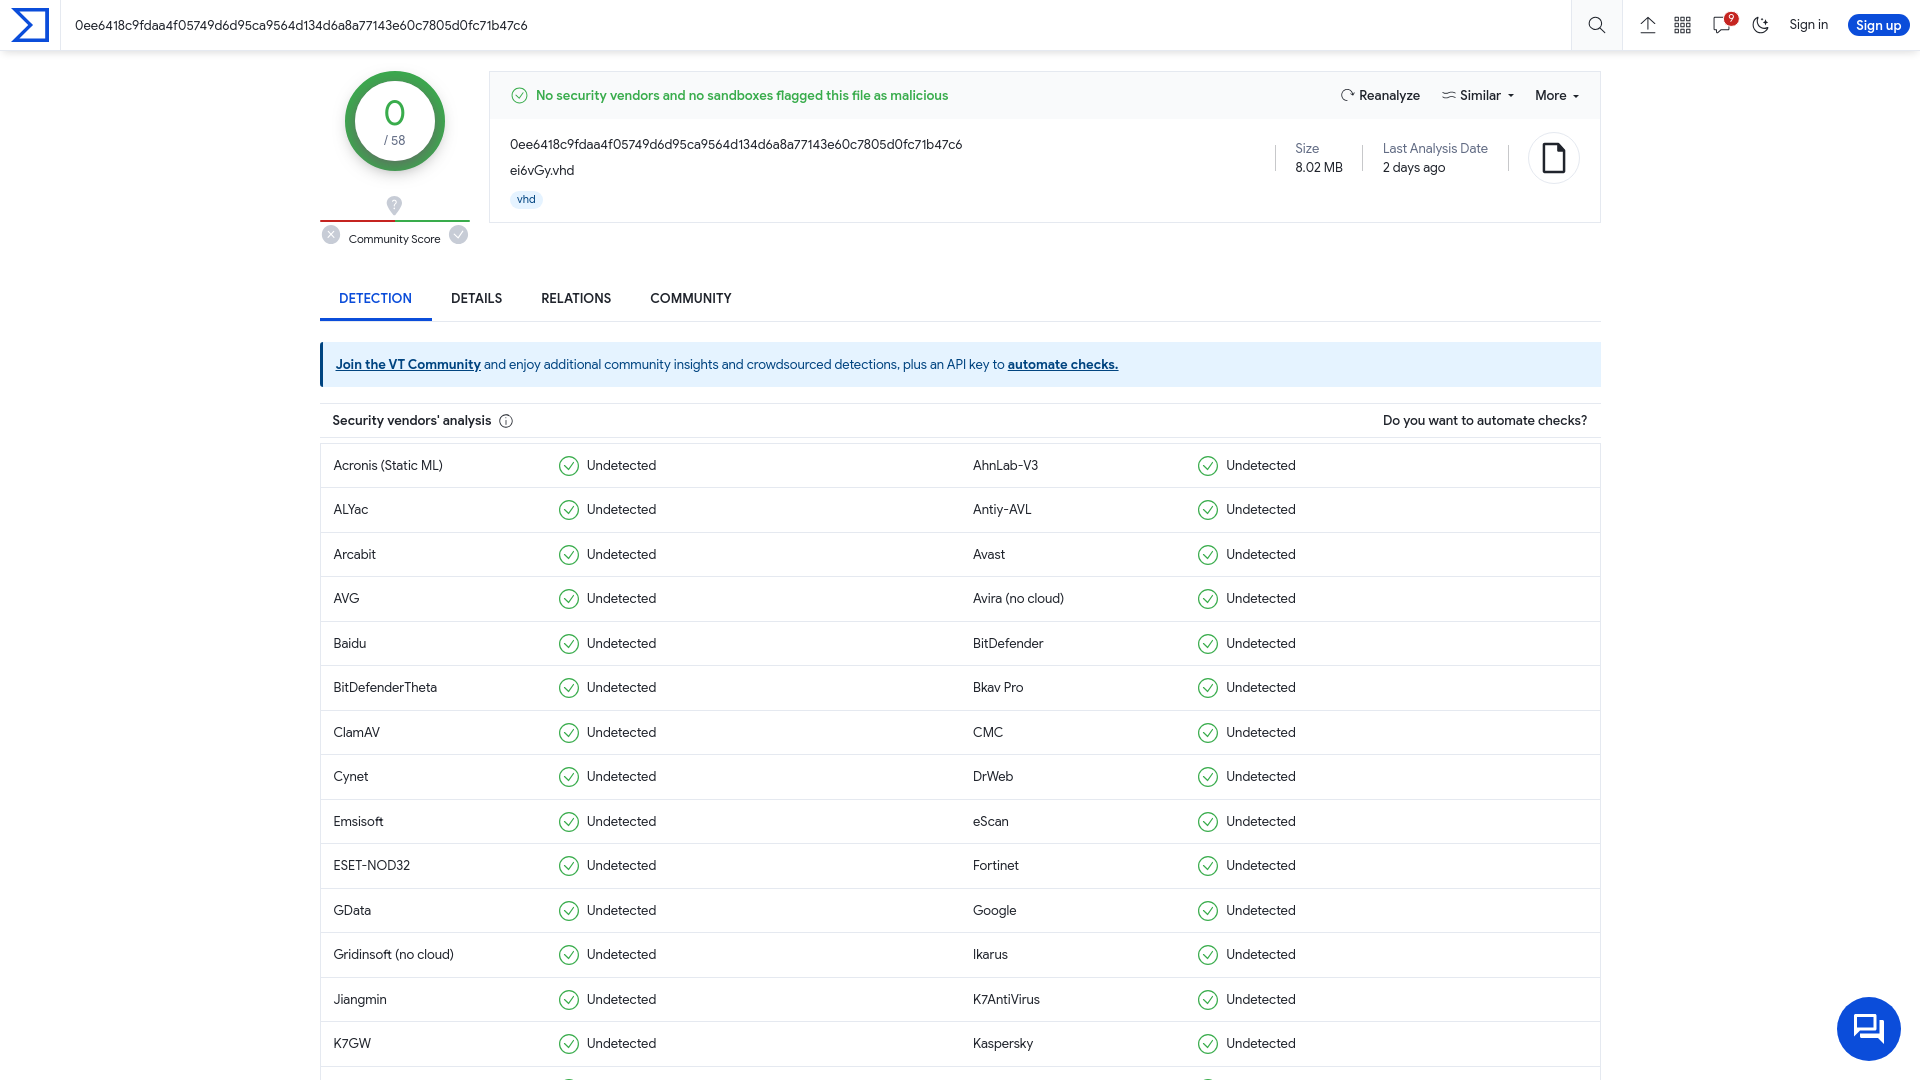Click the VirusTotal logo icon

tap(30, 25)
